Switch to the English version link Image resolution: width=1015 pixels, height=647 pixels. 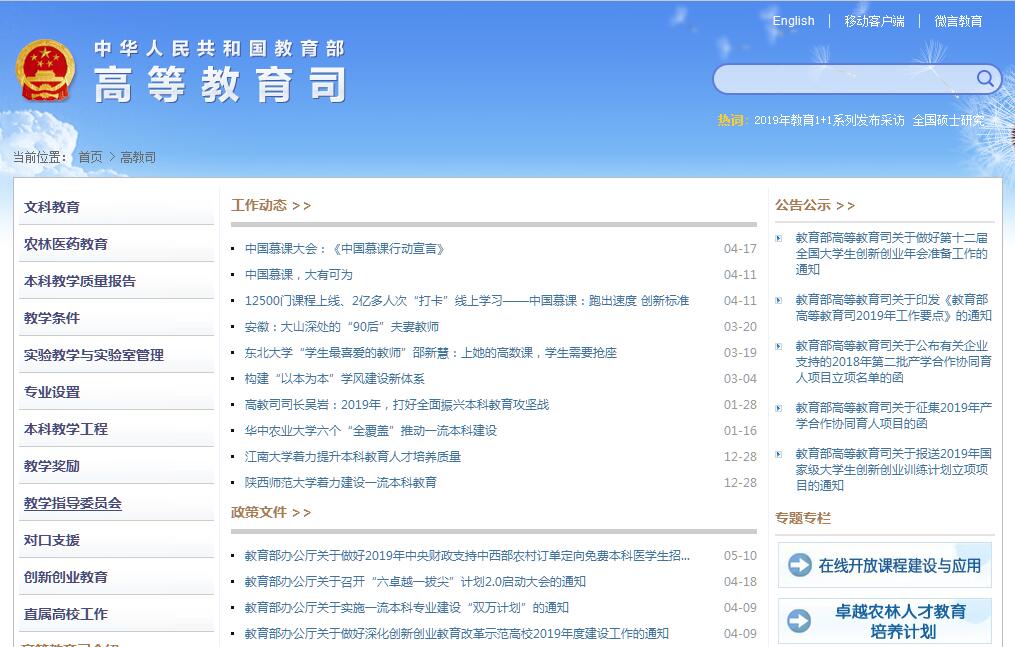[x=793, y=21]
